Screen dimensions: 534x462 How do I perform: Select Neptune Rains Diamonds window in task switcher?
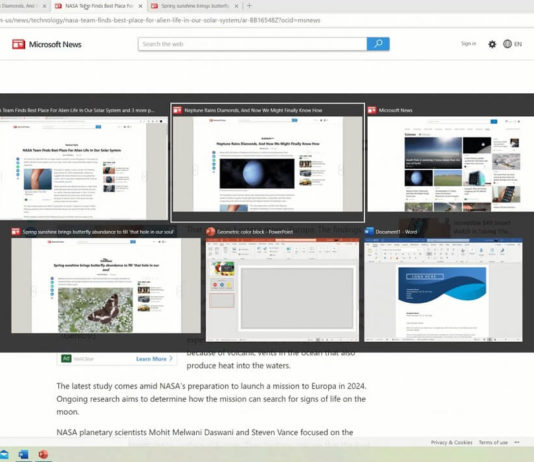tap(268, 163)
